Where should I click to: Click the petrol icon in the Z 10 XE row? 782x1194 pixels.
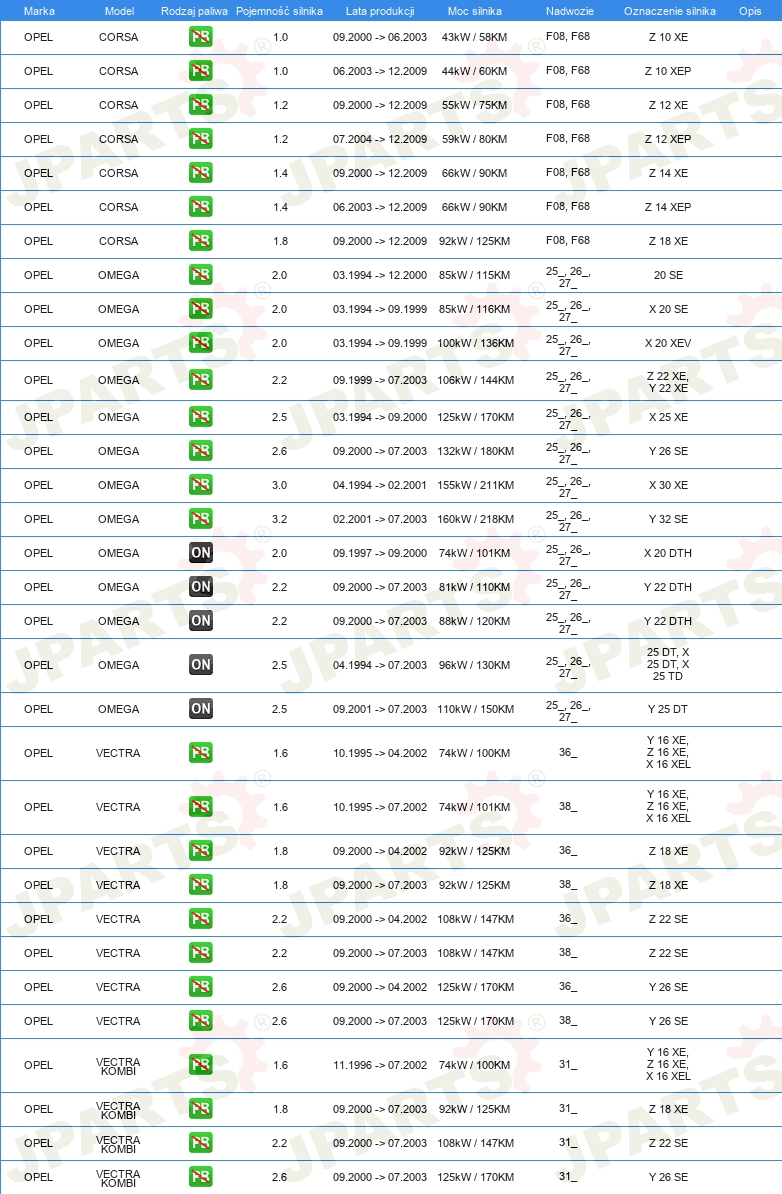tap(200, 37)
